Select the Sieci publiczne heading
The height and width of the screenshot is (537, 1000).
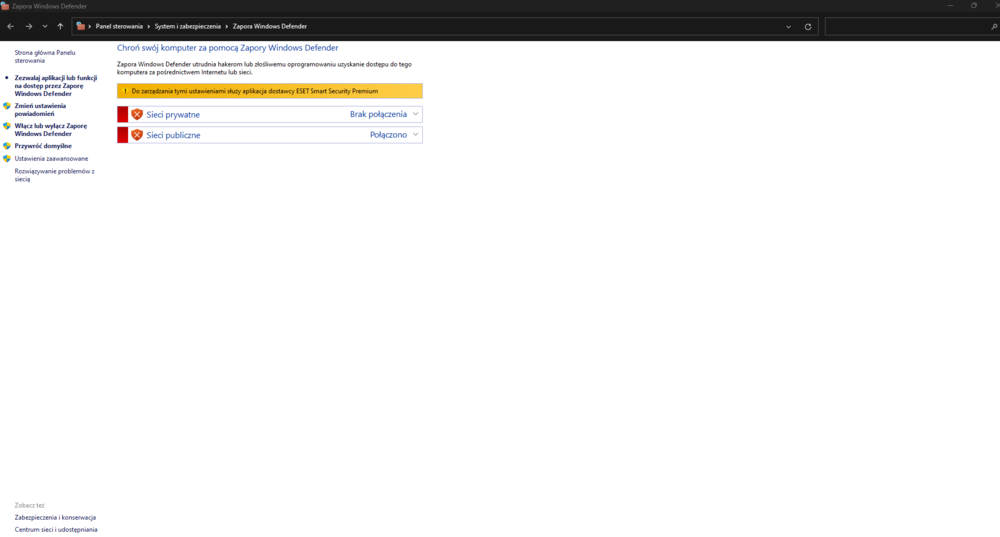pos(173,135)
